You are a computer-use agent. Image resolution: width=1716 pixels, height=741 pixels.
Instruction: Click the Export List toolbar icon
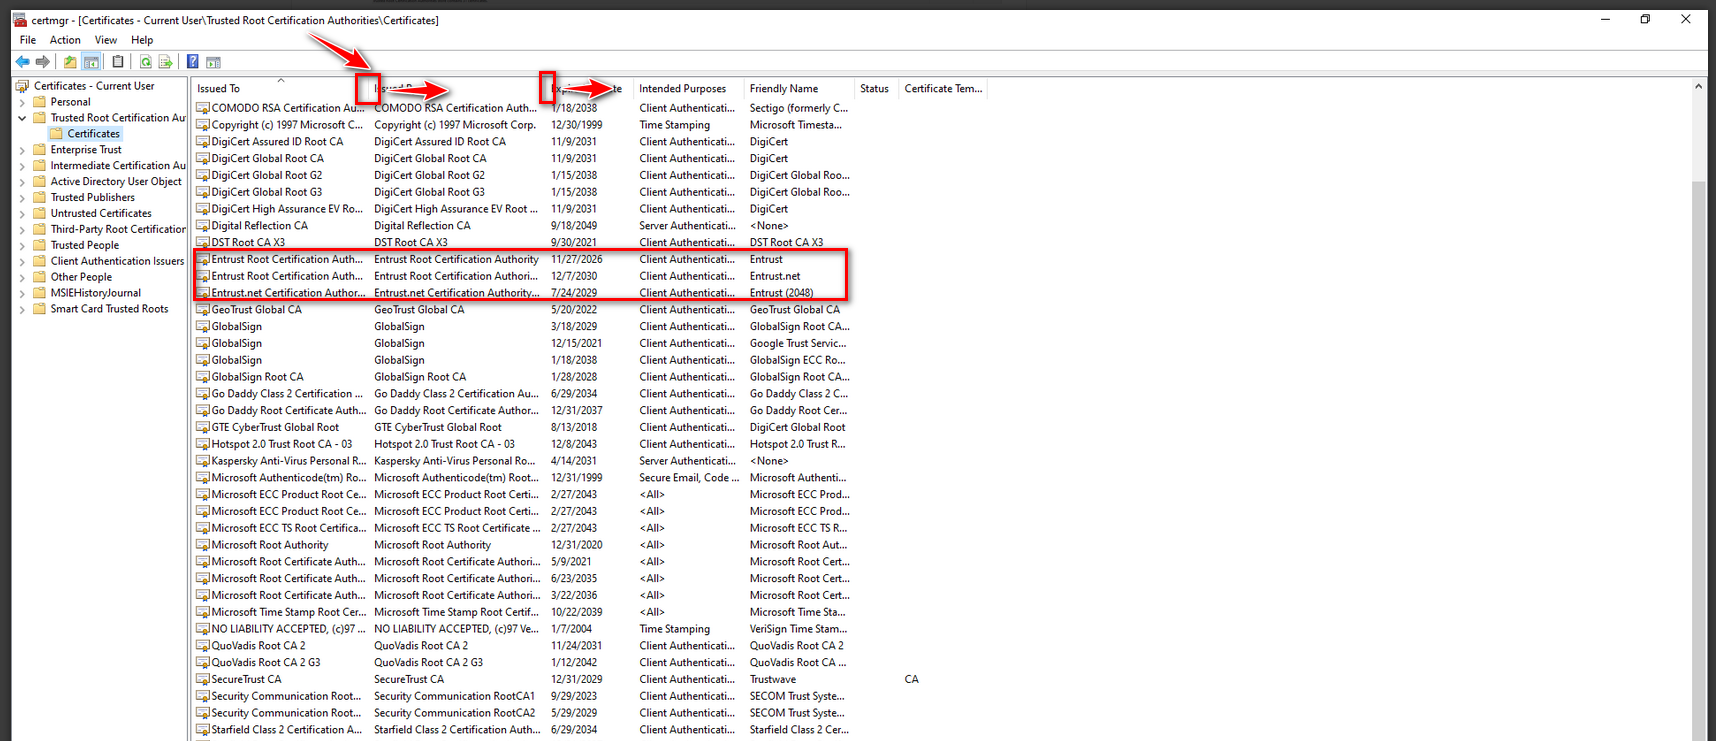(165, 62)
